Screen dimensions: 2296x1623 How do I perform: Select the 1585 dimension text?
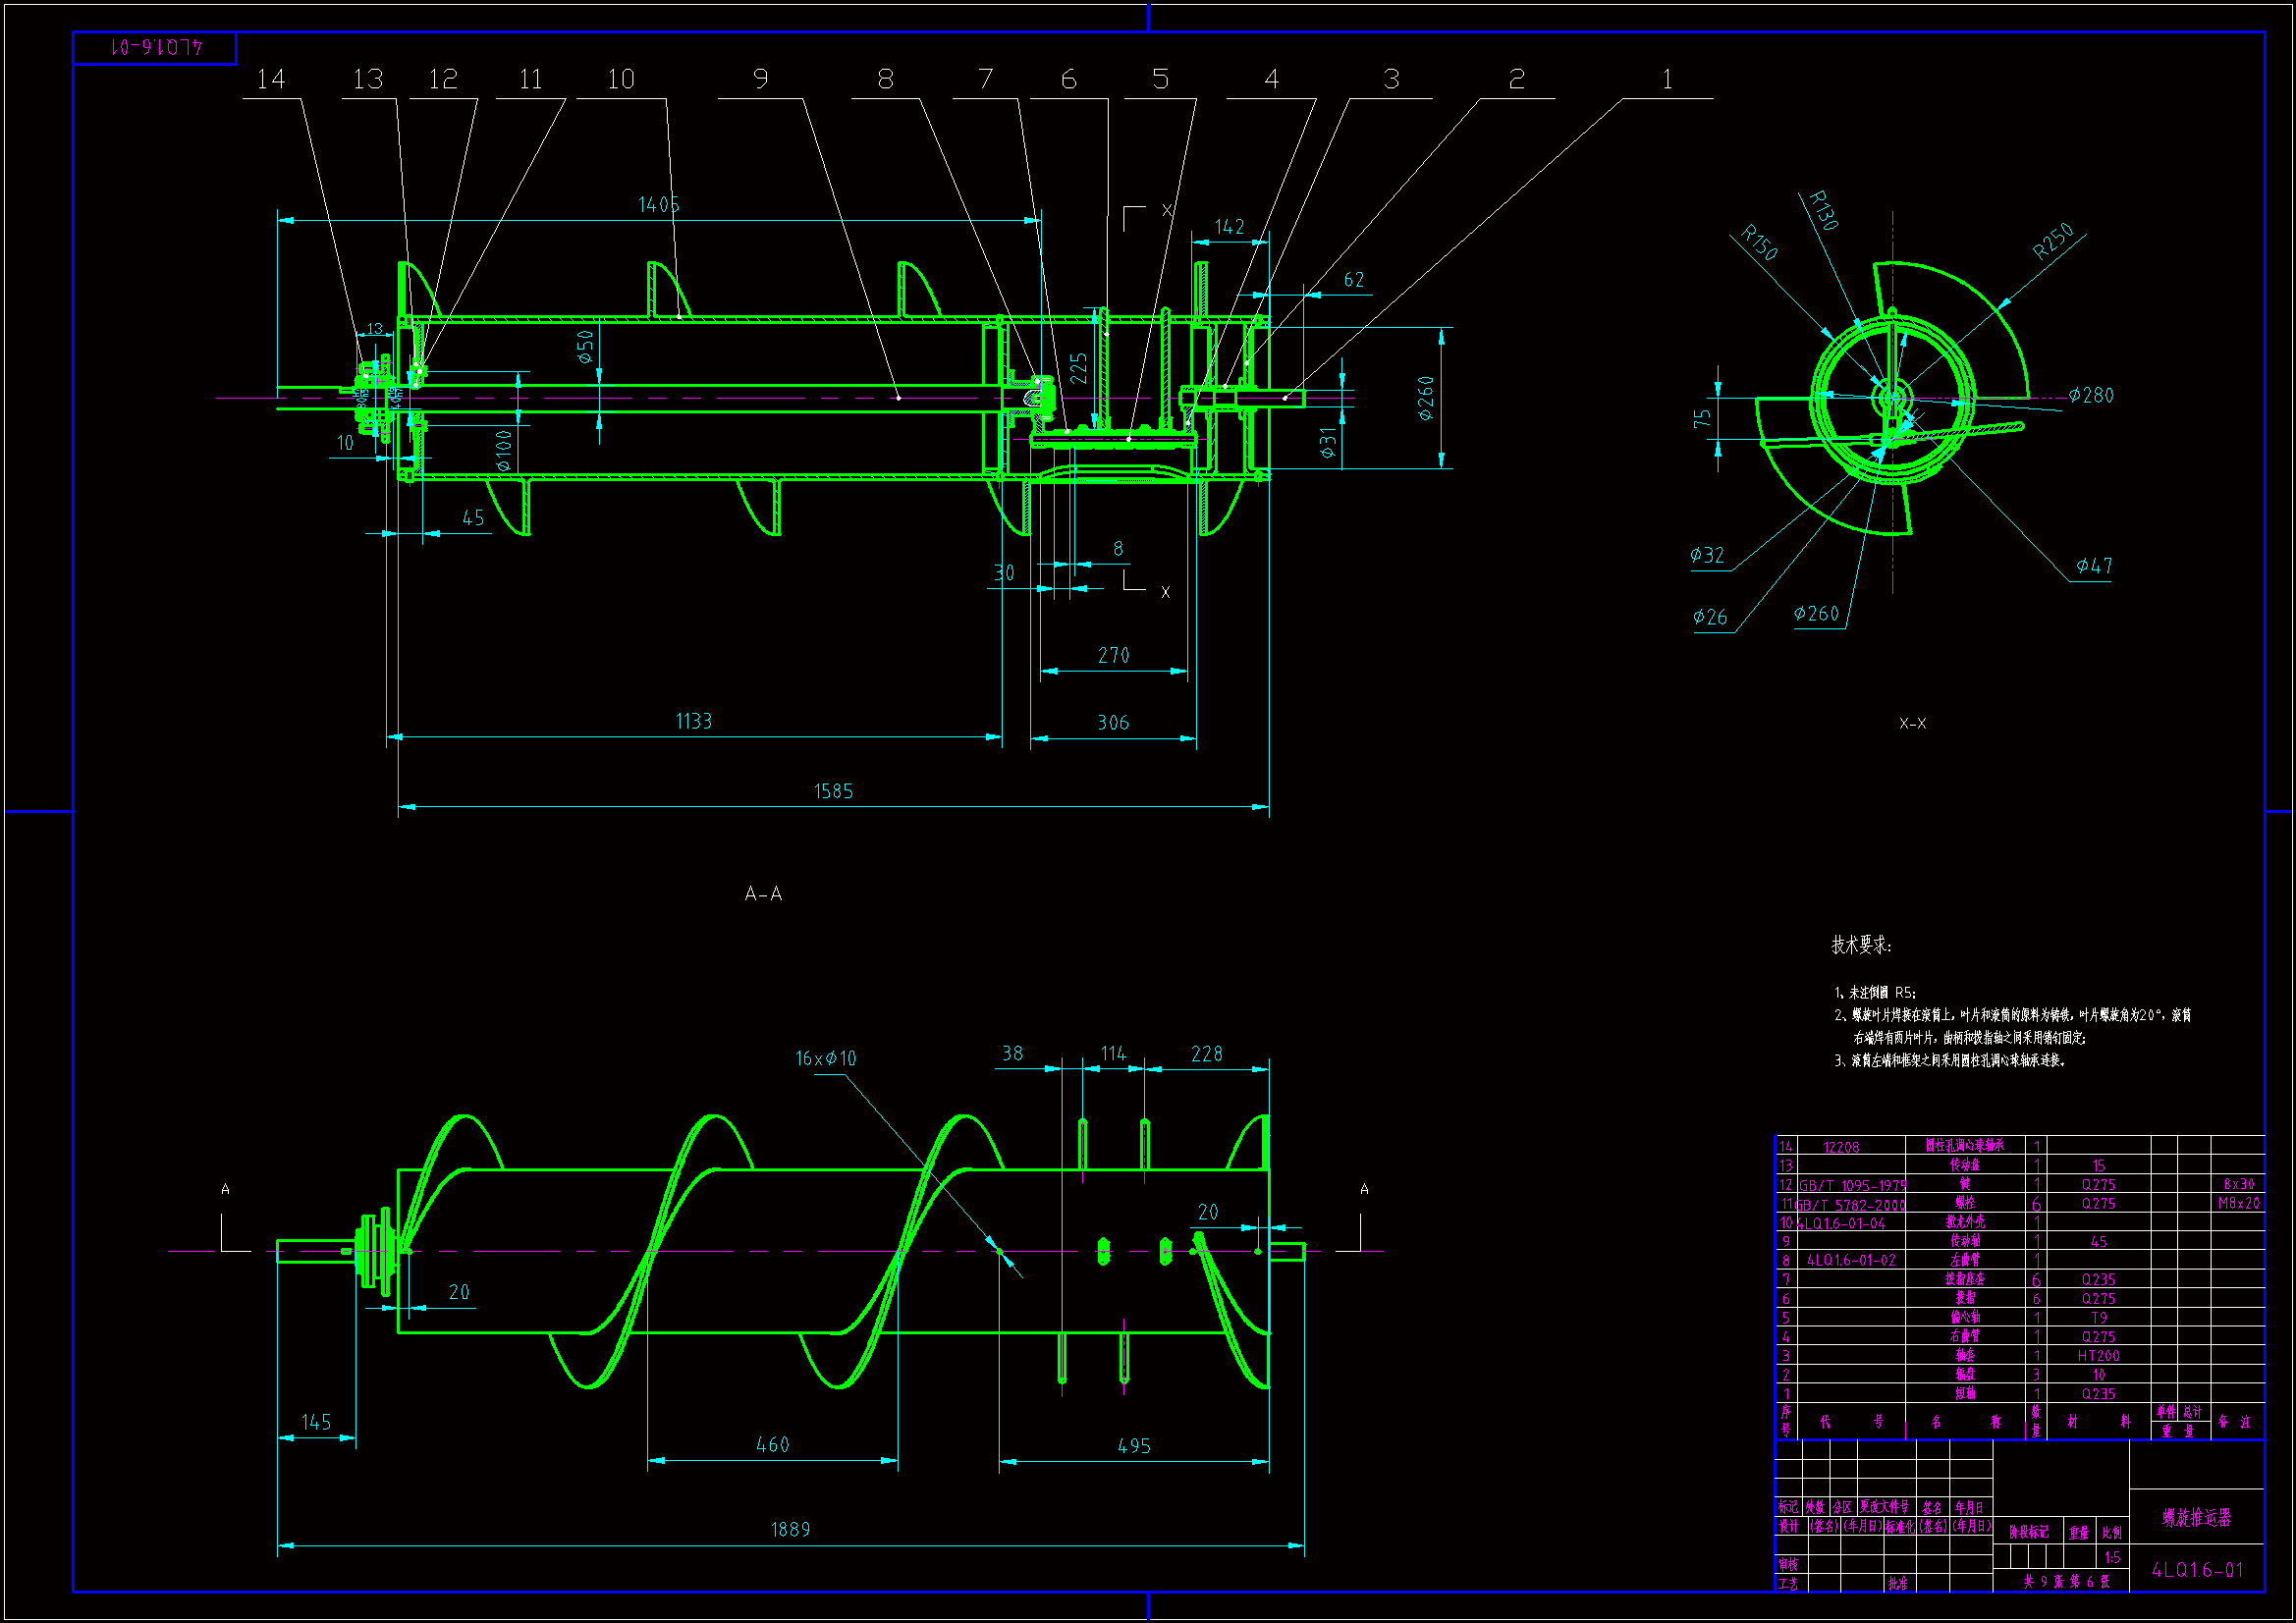(x=833, y=791)
